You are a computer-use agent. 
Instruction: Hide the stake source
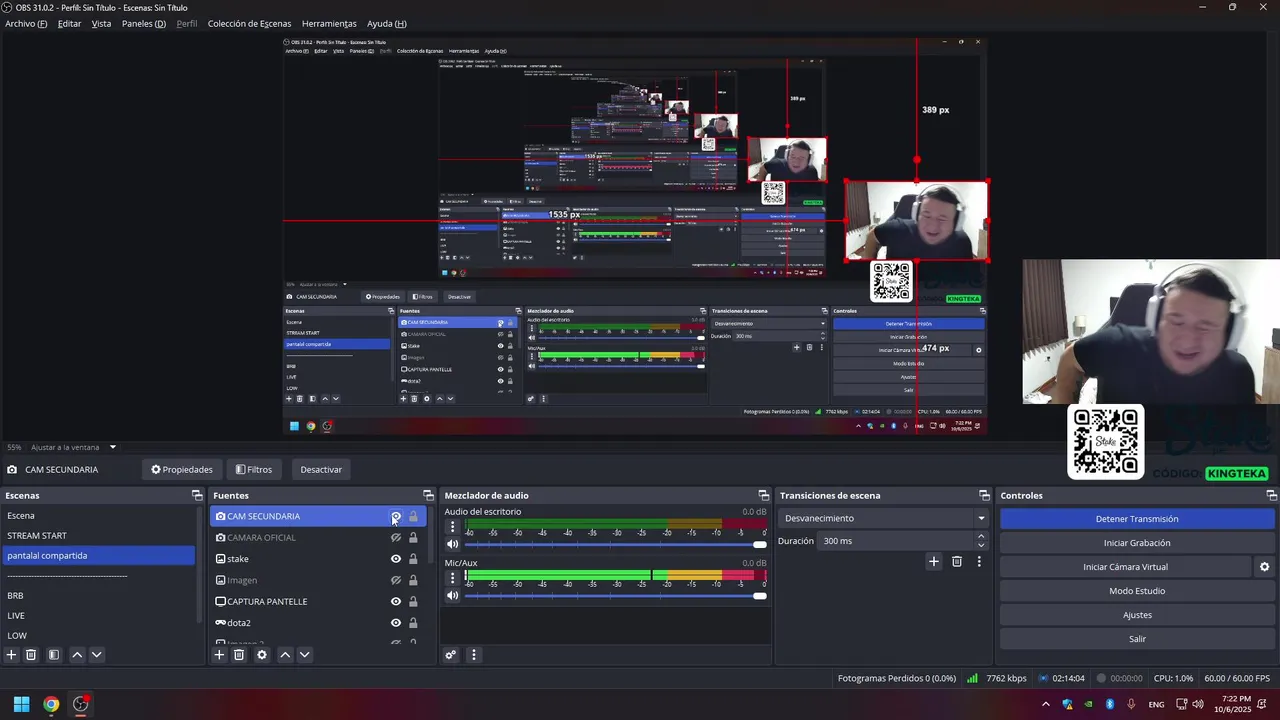(x=396, y=559)
